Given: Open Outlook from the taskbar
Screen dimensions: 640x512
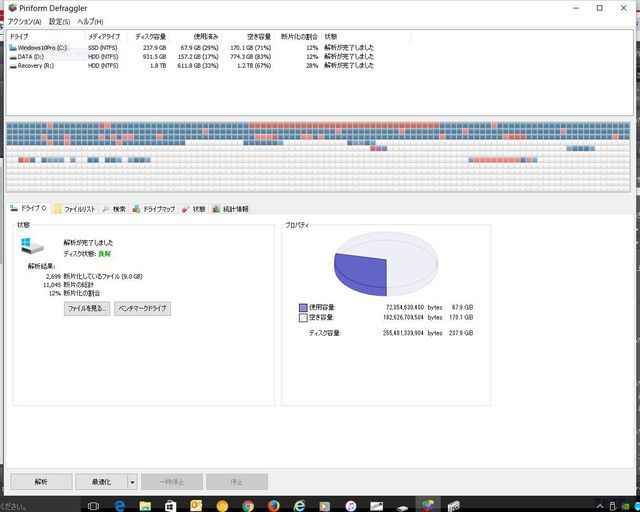Looking at the screenshot, I should click(197, 506).
